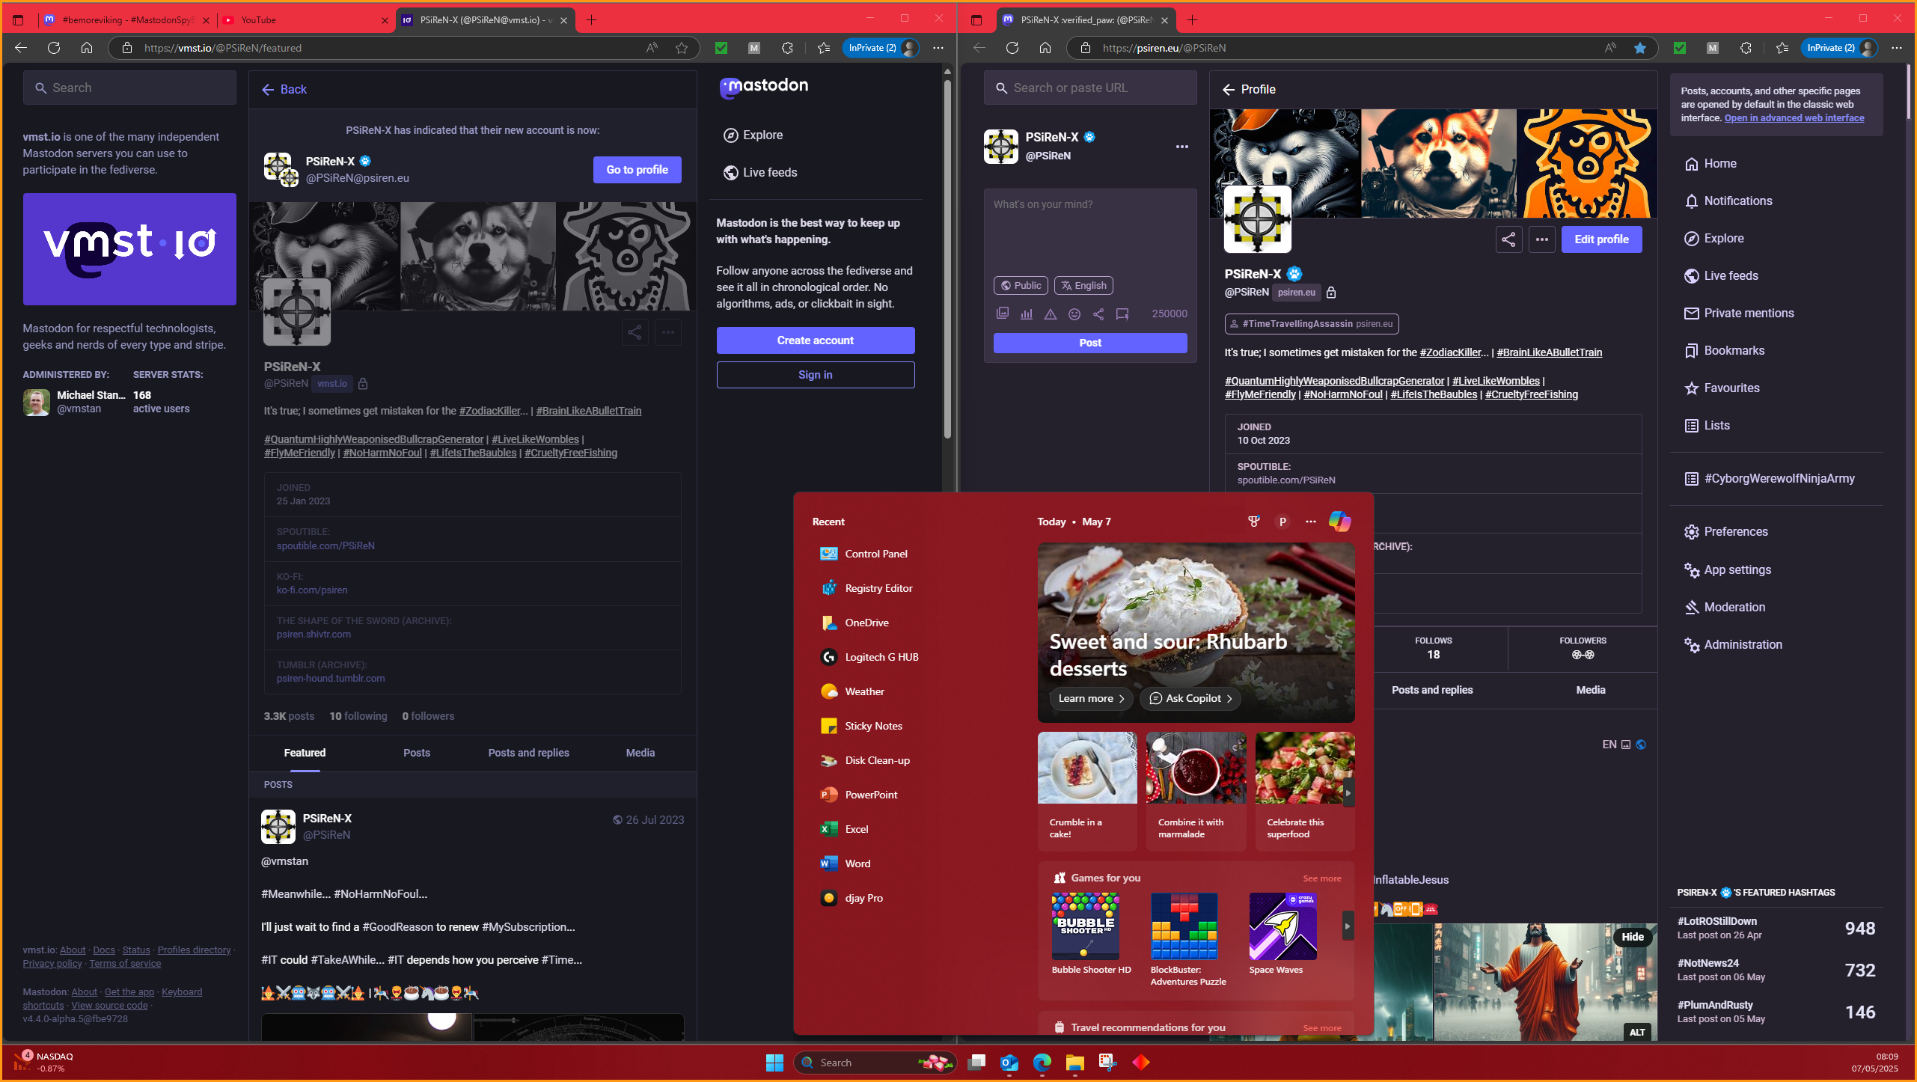
Task: Click the Sign in button
Action: (815, 375)
